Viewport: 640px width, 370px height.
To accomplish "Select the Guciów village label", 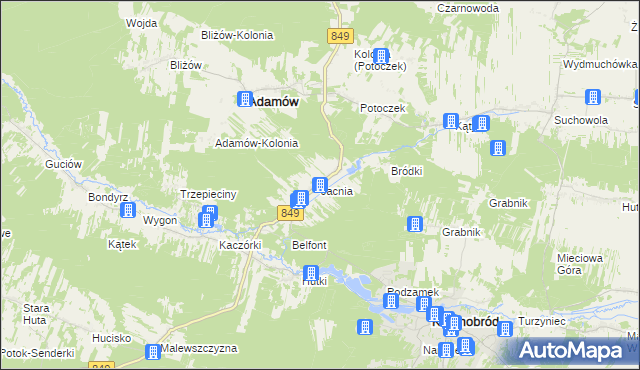I will point(63,164).
